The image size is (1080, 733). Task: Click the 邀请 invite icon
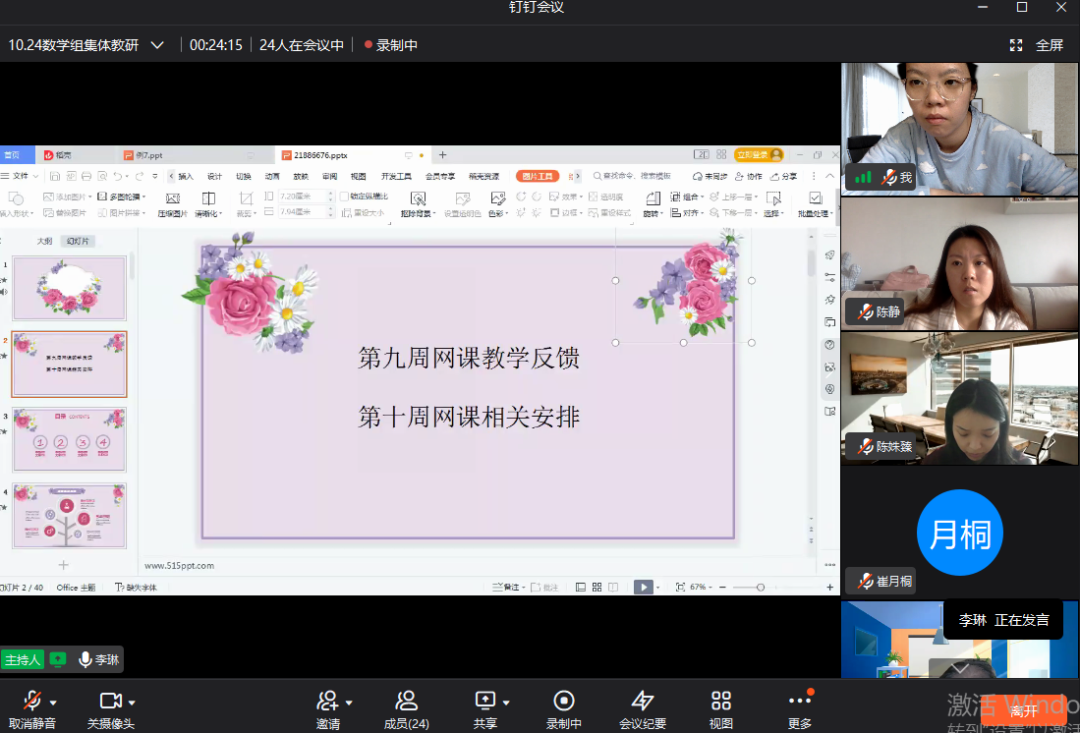point(327,702)
